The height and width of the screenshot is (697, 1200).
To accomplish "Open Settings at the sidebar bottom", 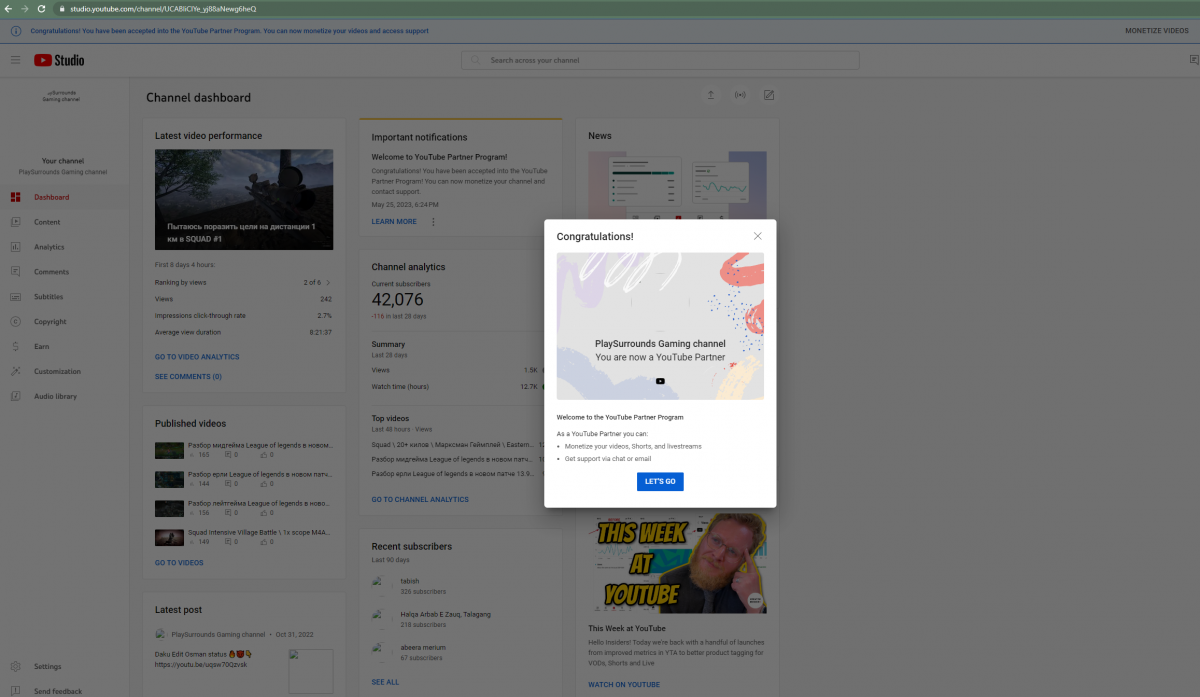I will (x=47, y=666).
